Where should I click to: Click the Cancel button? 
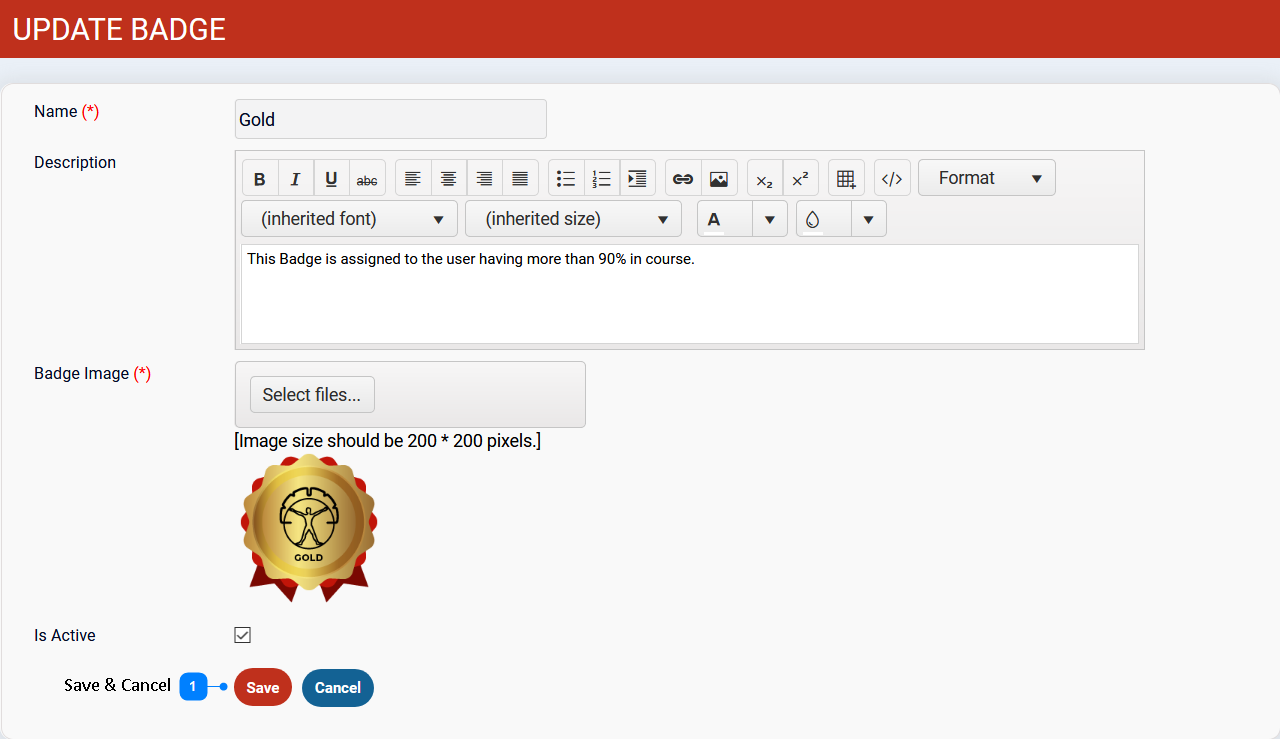tap(338, 688)
